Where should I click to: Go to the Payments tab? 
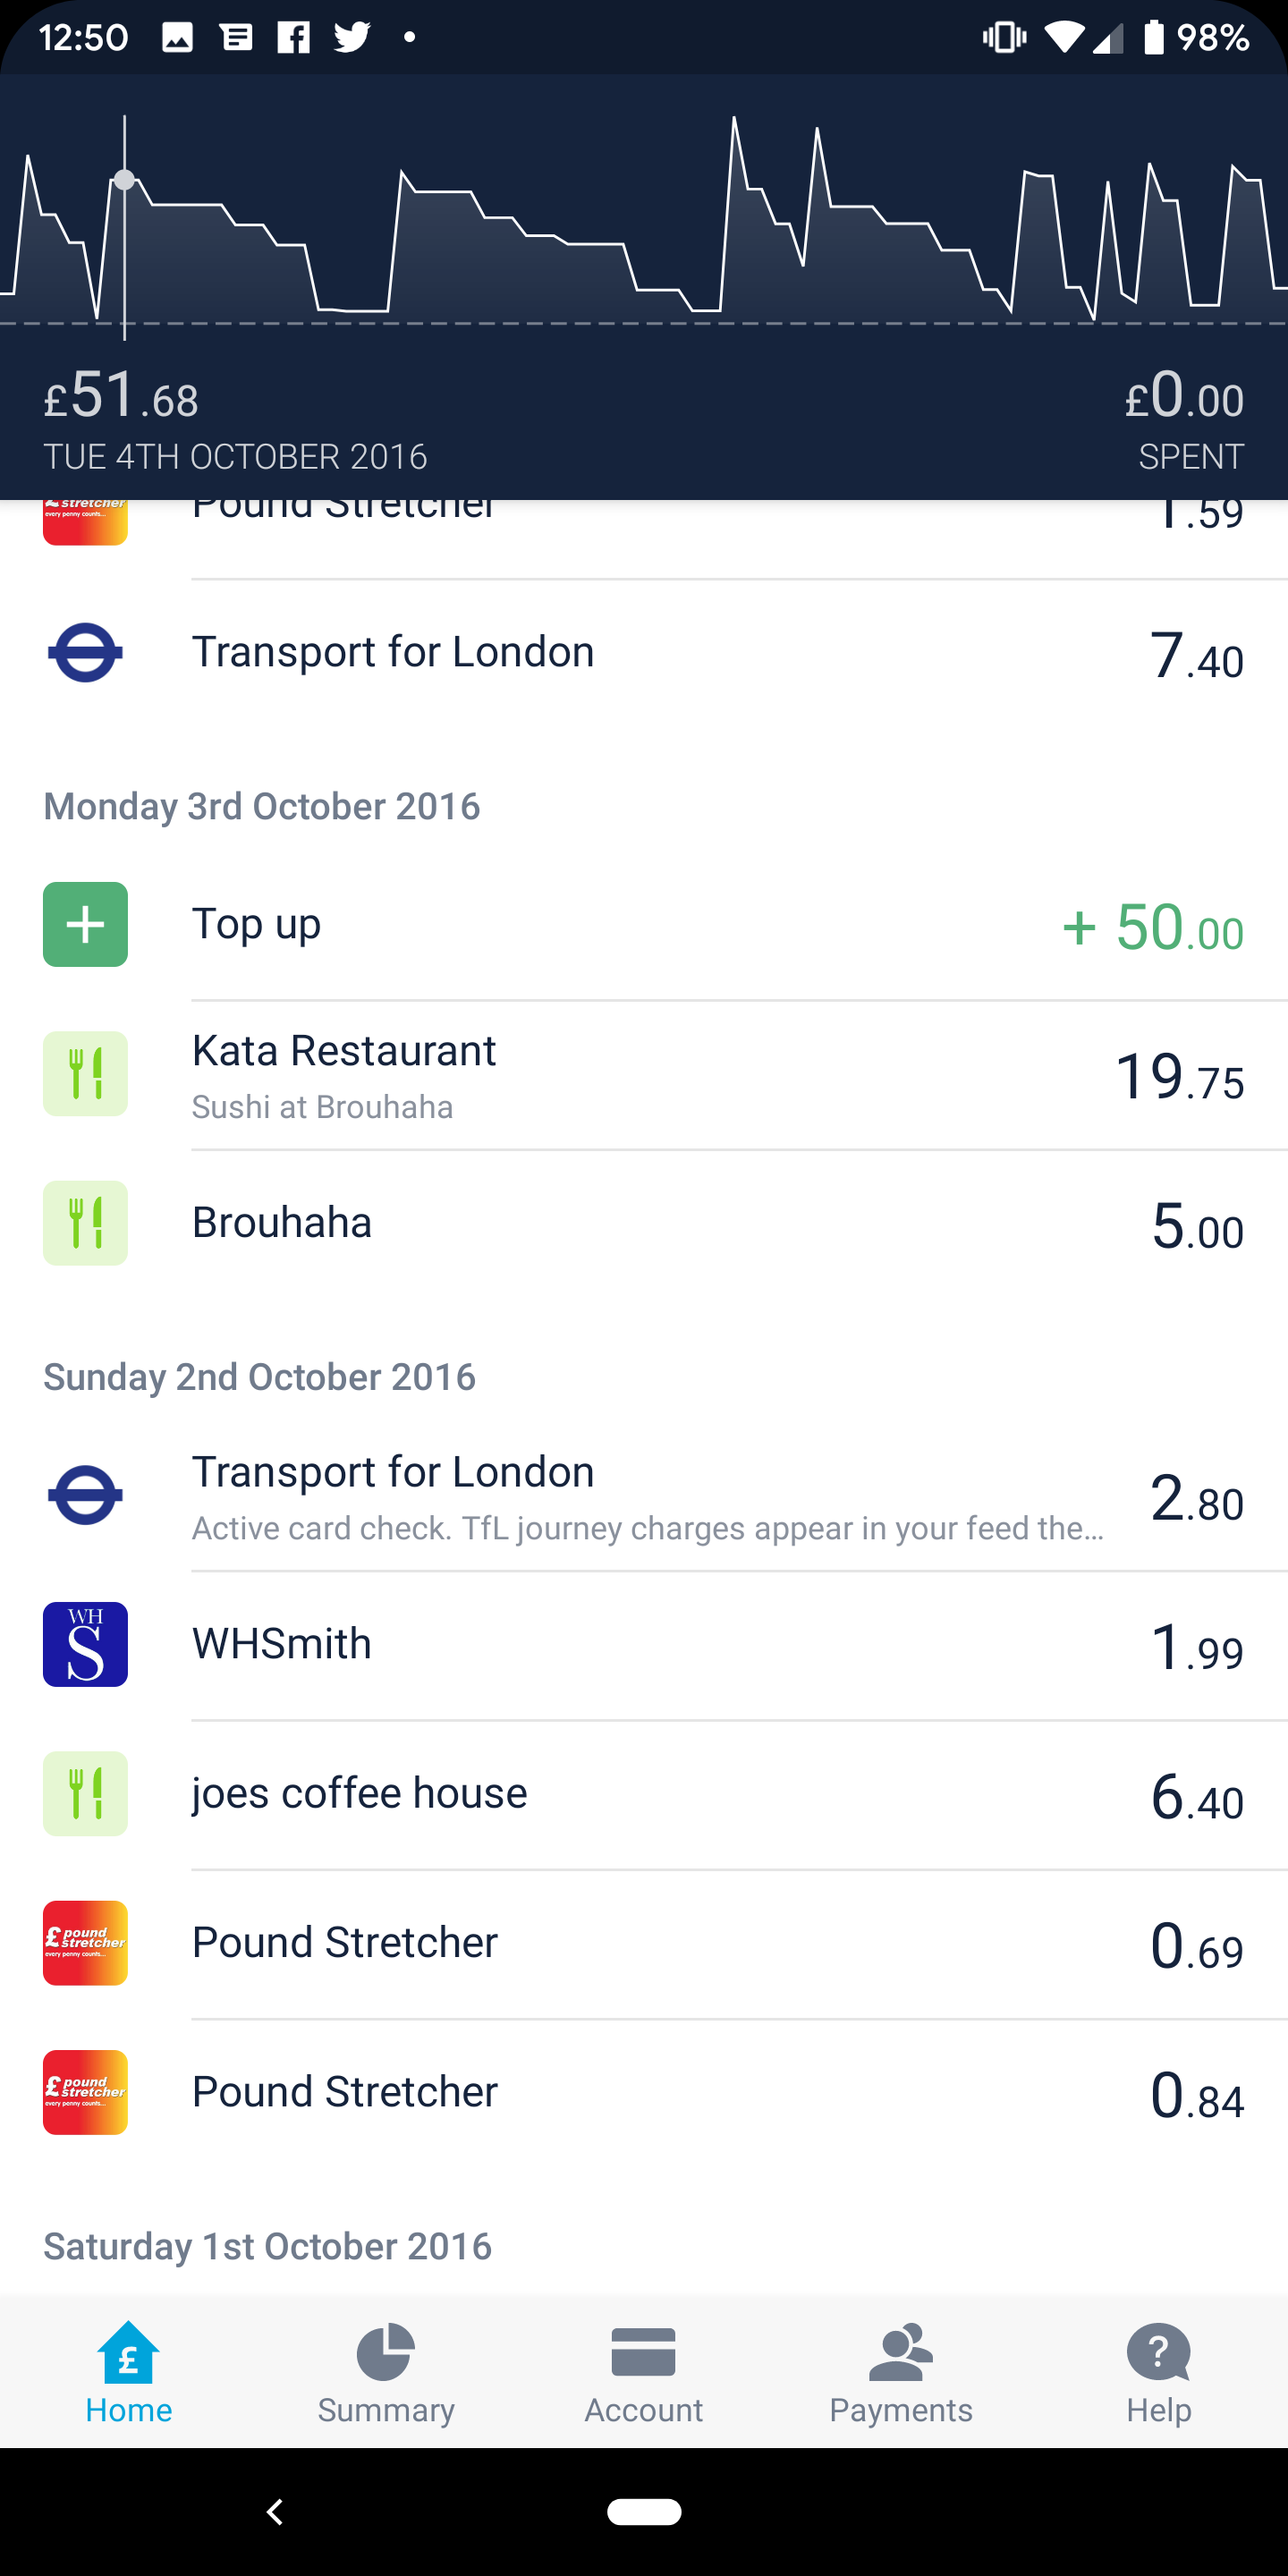click(x=901, y=2372)
